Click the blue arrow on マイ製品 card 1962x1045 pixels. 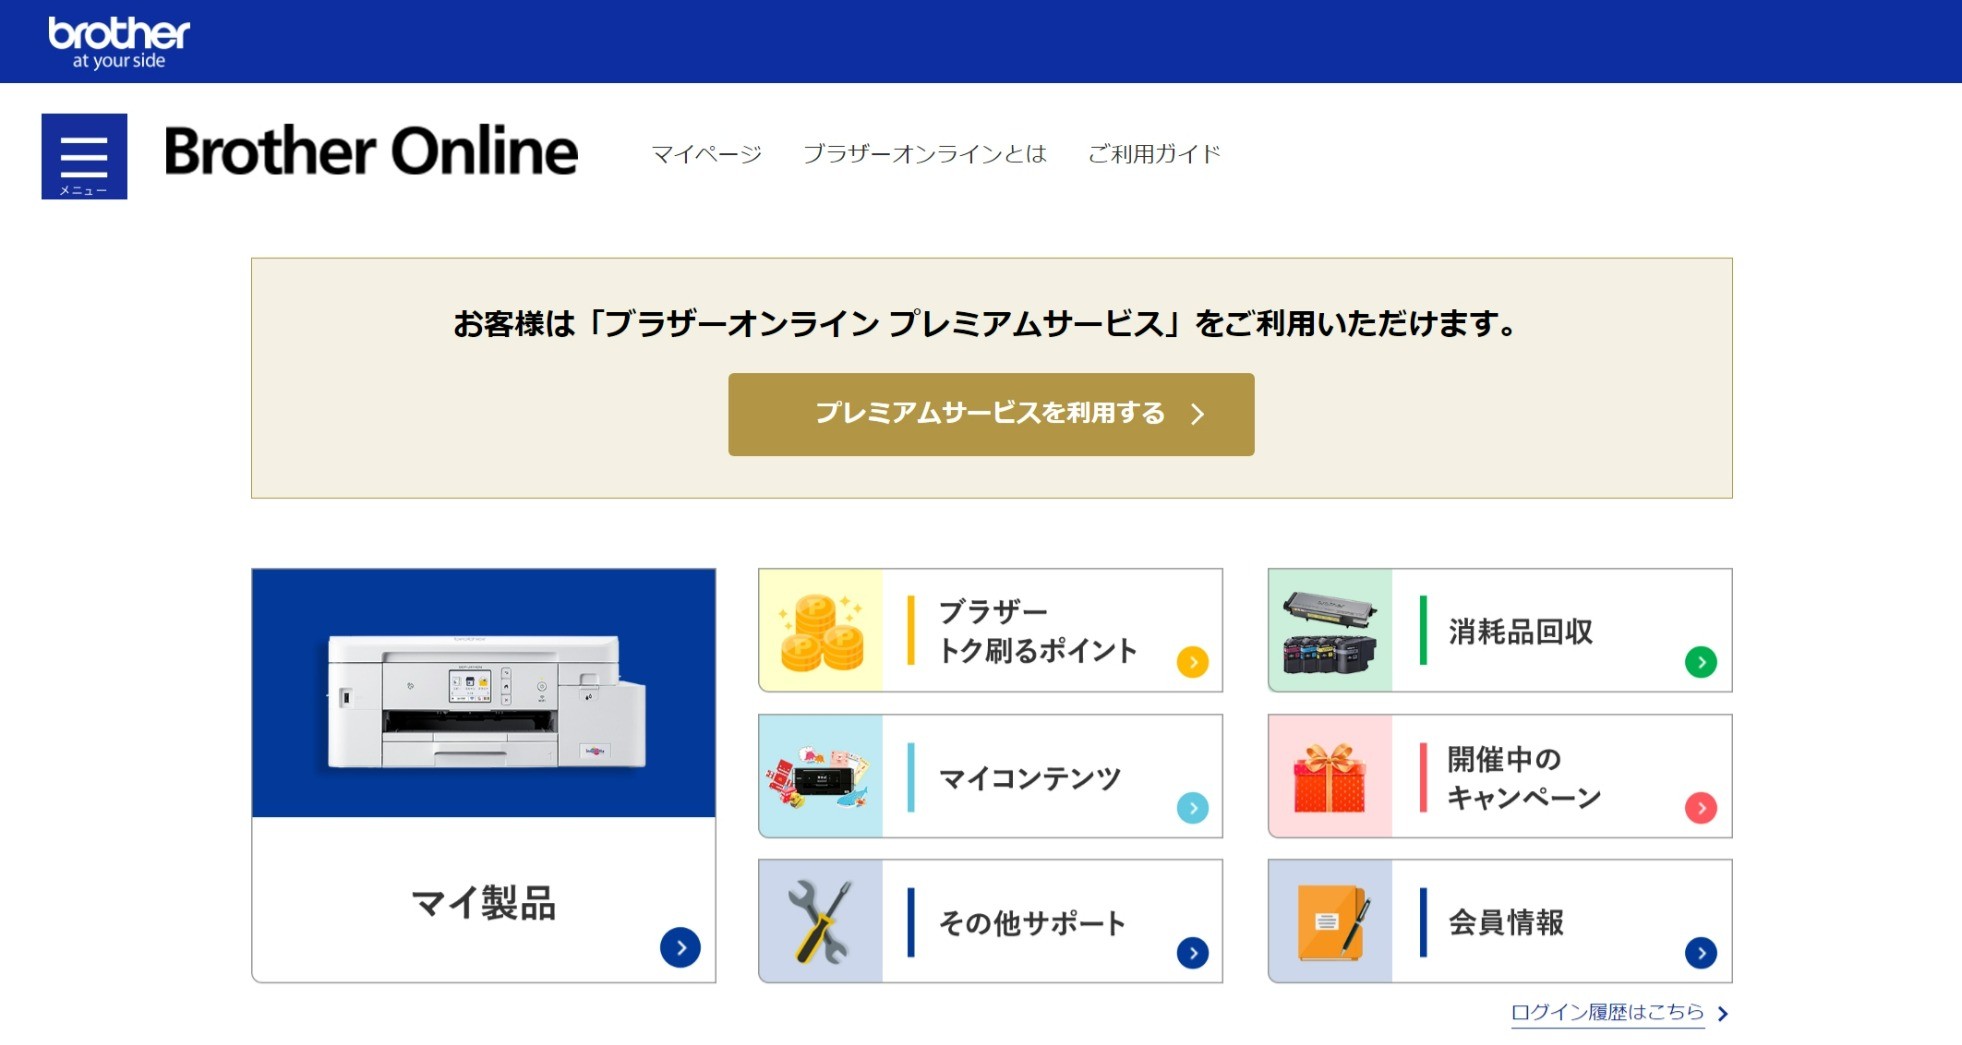tap(680, 947)
